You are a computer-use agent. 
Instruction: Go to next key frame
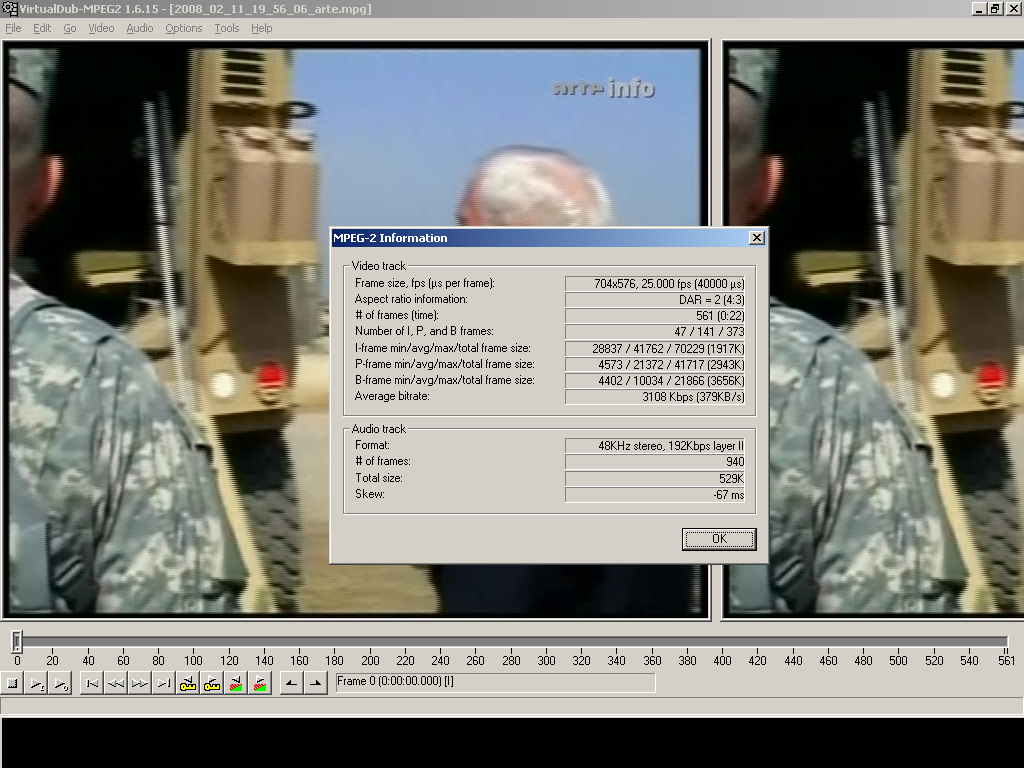tap(211, 683)
